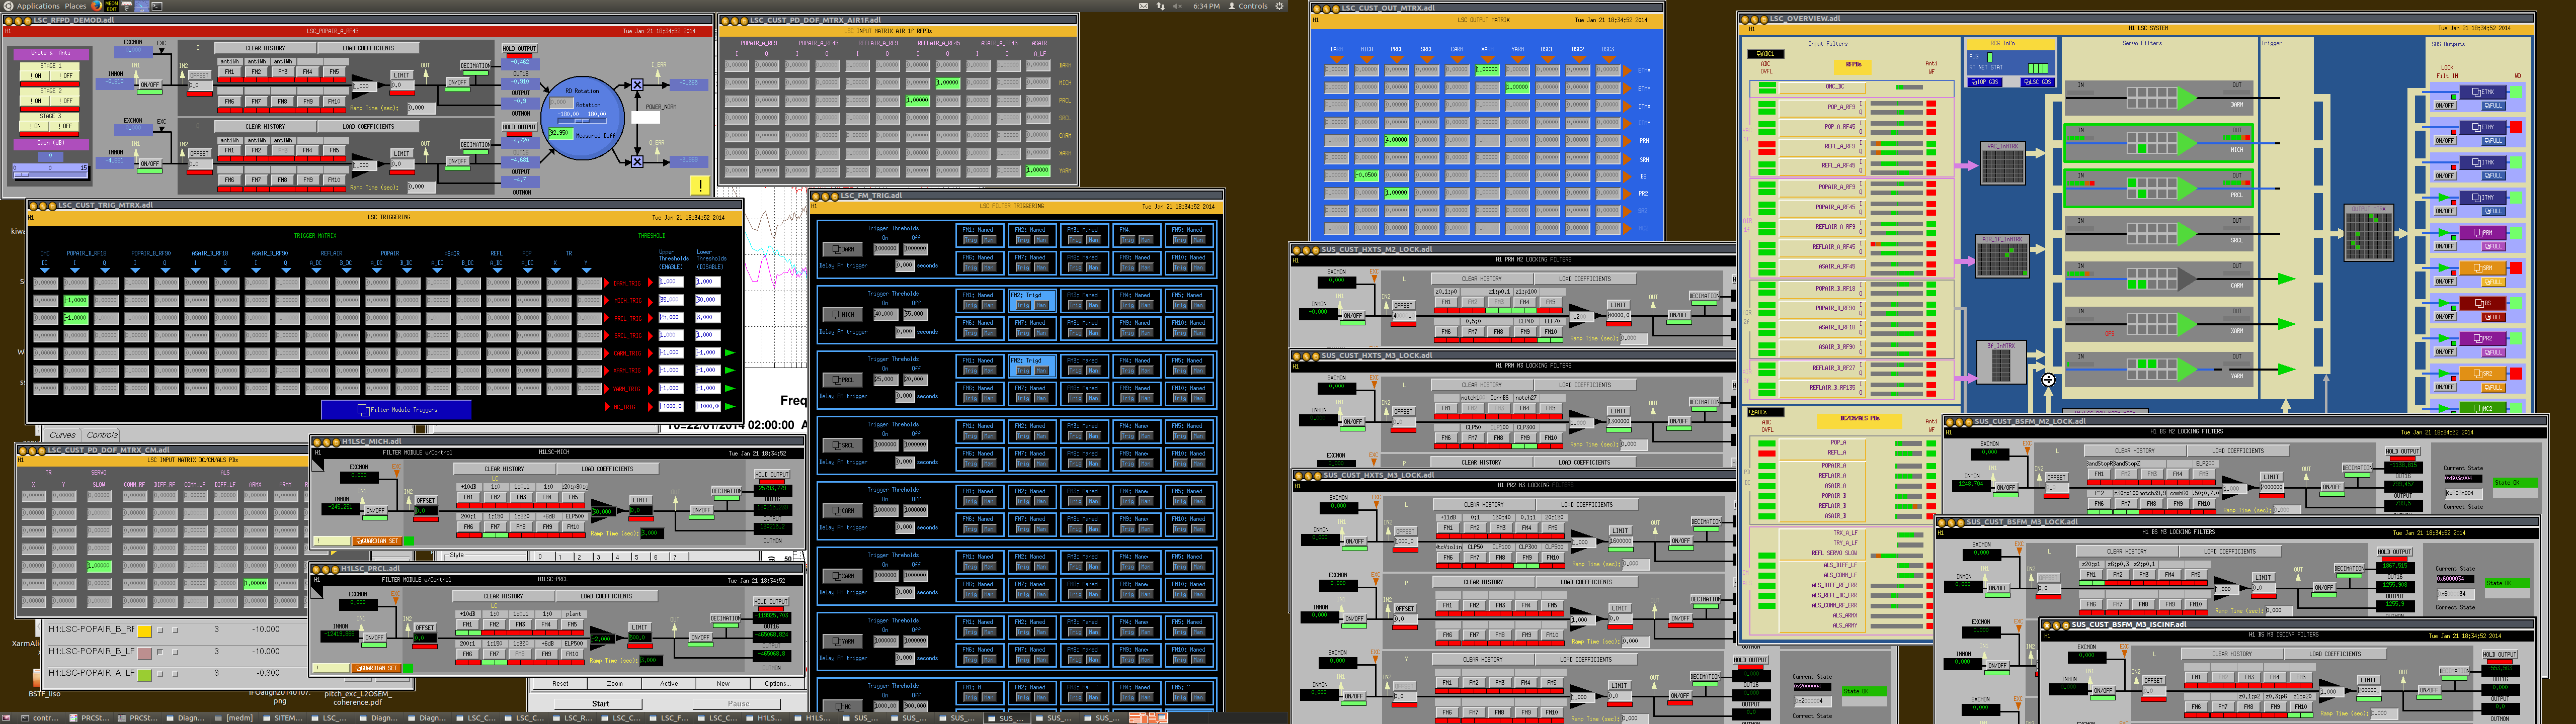Open the network indicator icon
This screenshot has width=2576, height=724.
coord(1161,6)
